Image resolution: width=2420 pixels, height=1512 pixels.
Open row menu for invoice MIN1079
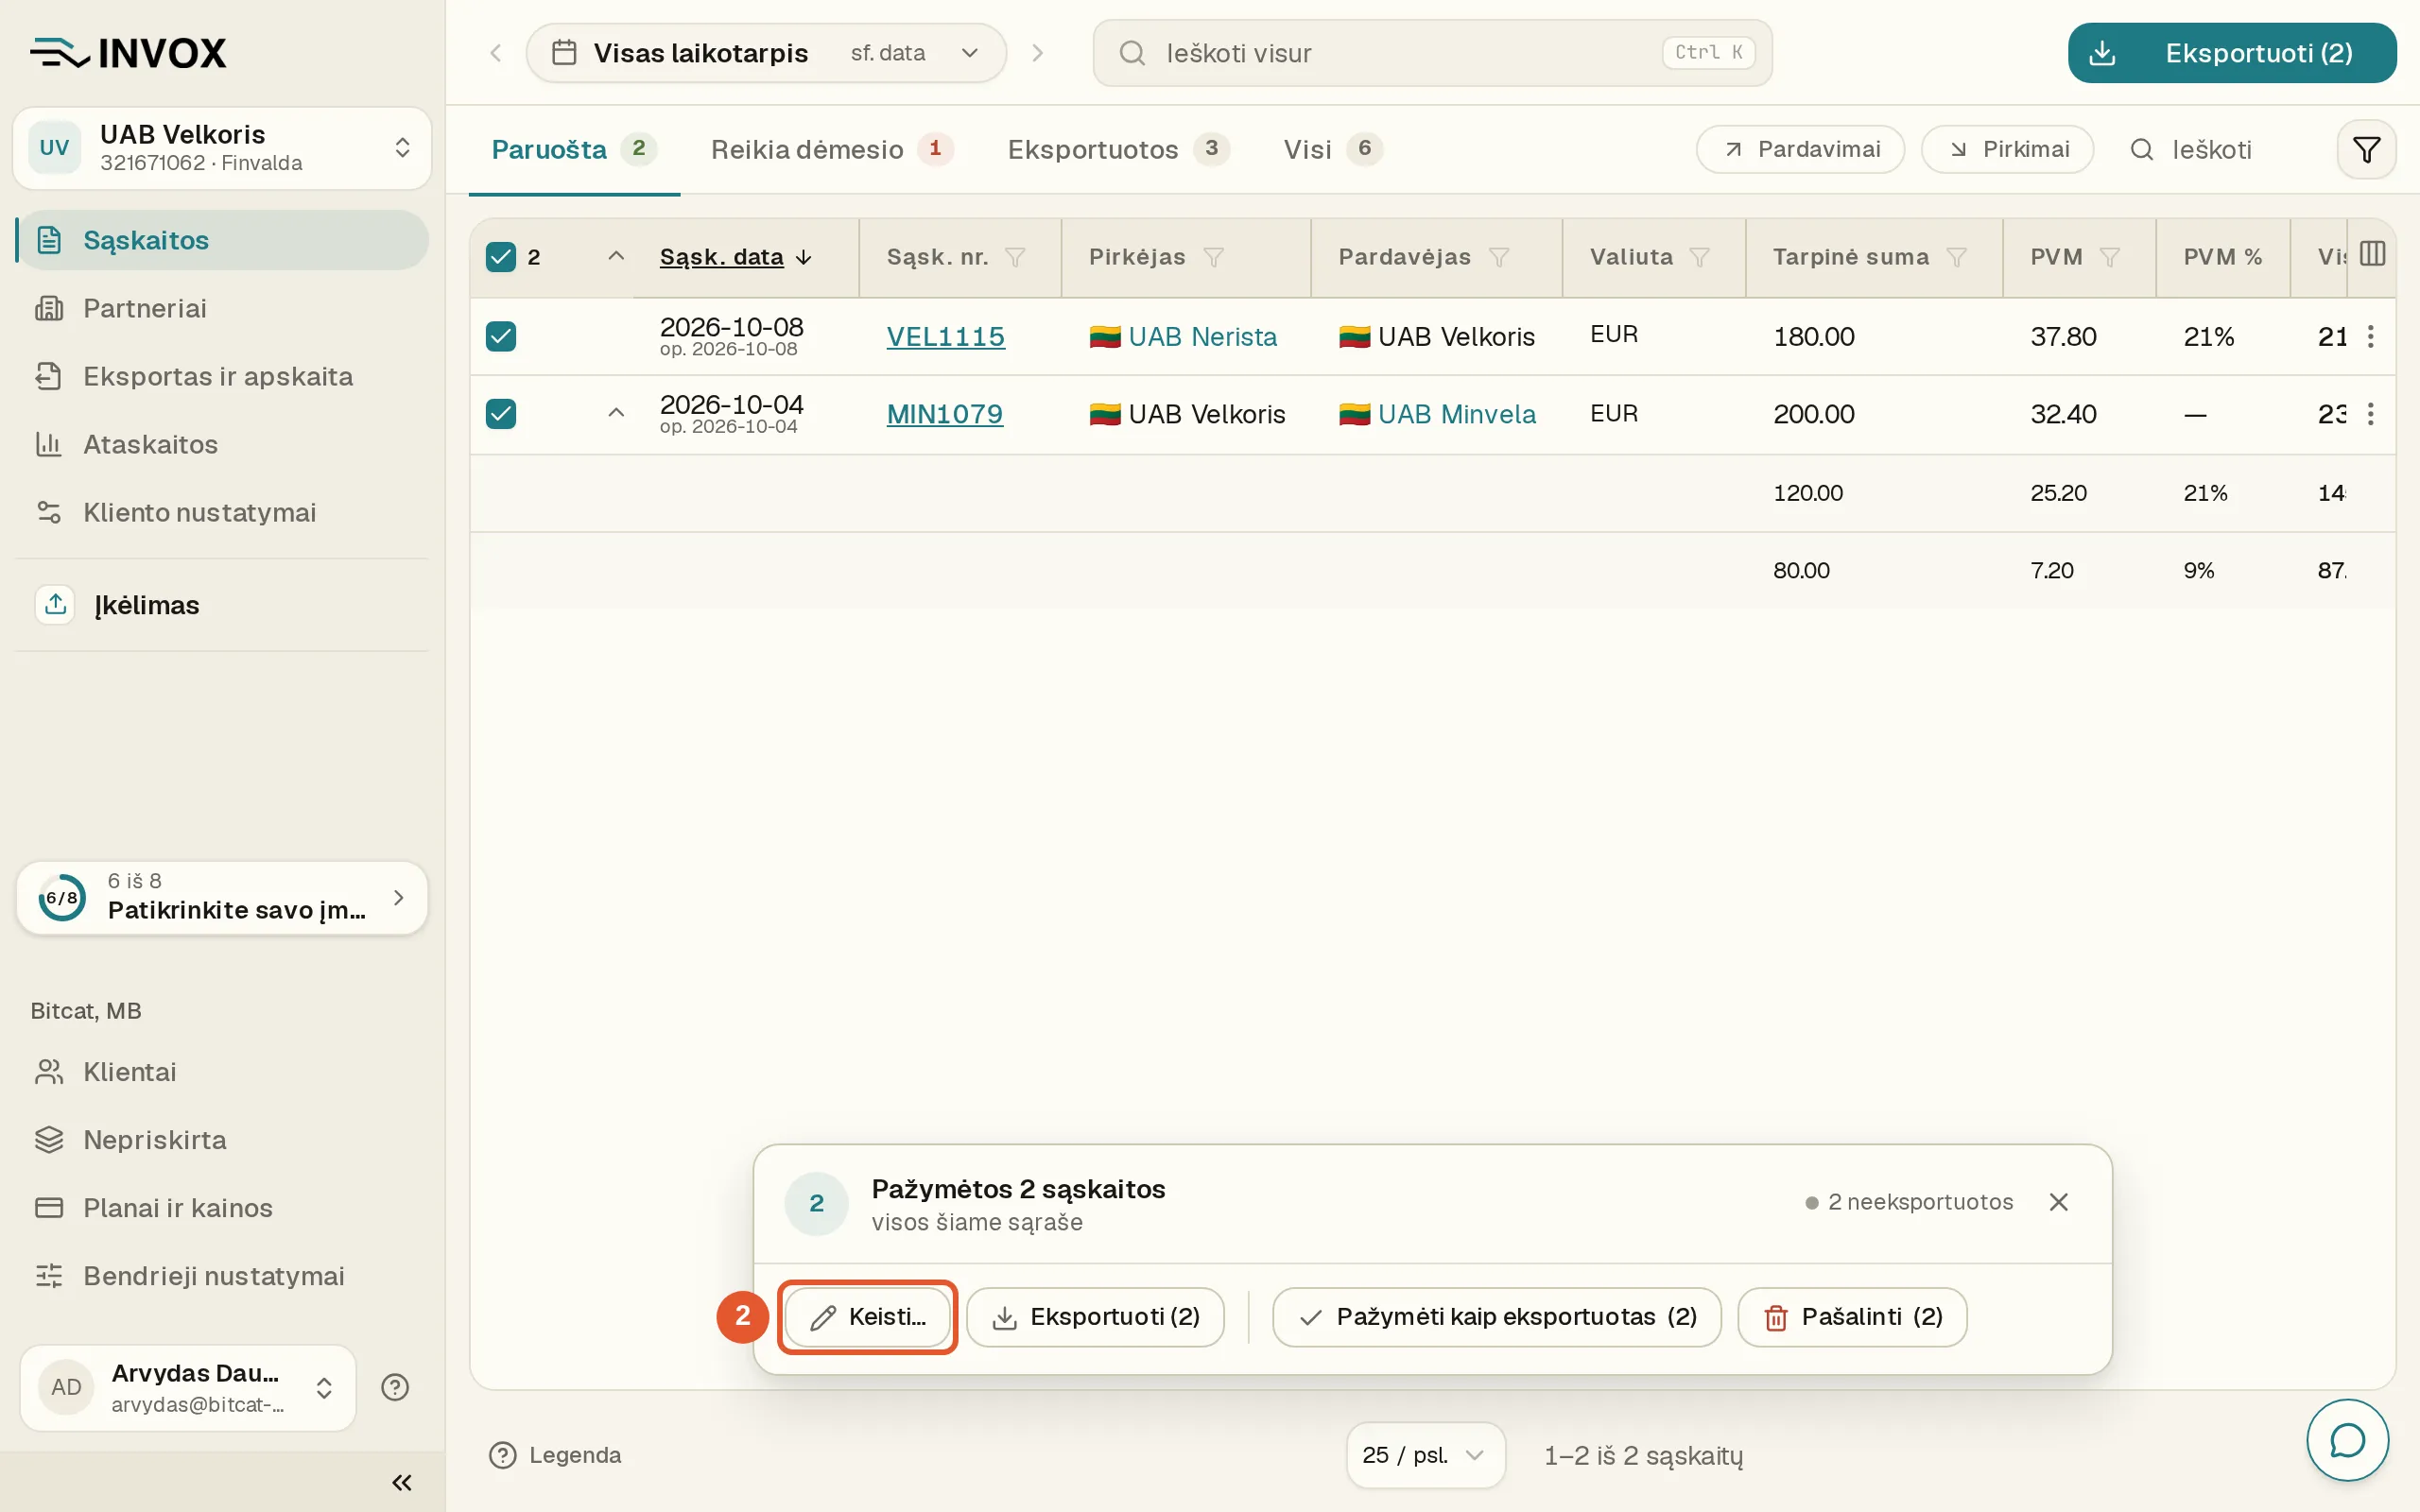tap(2370, 414)
